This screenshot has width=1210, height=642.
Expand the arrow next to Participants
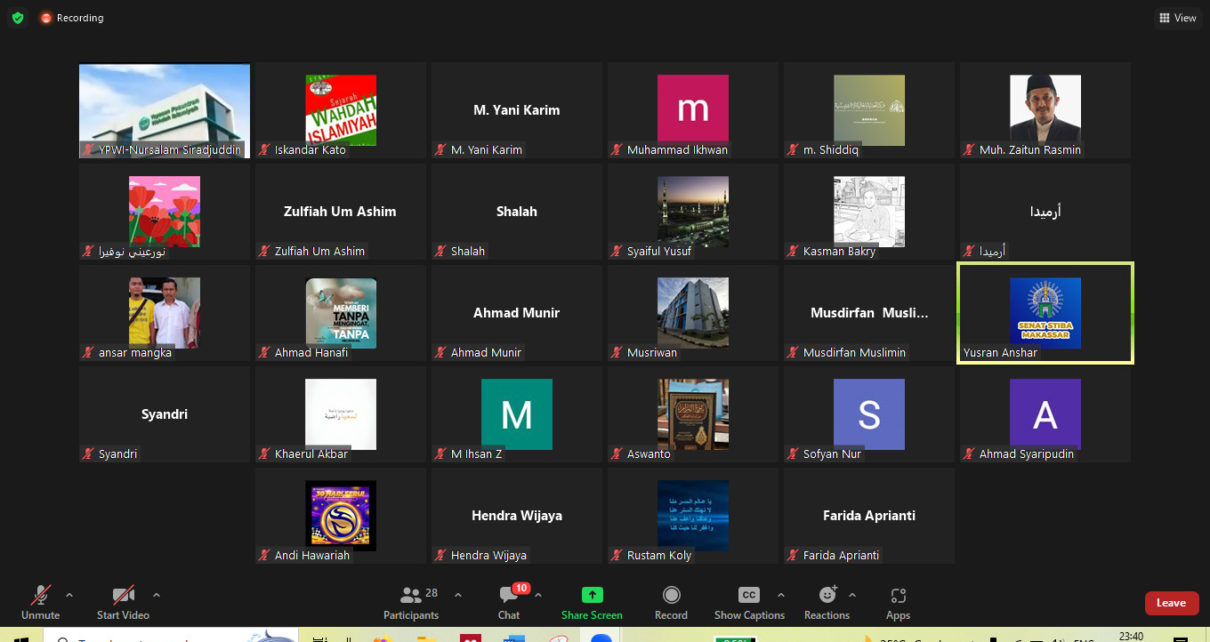tap(458, 595)
